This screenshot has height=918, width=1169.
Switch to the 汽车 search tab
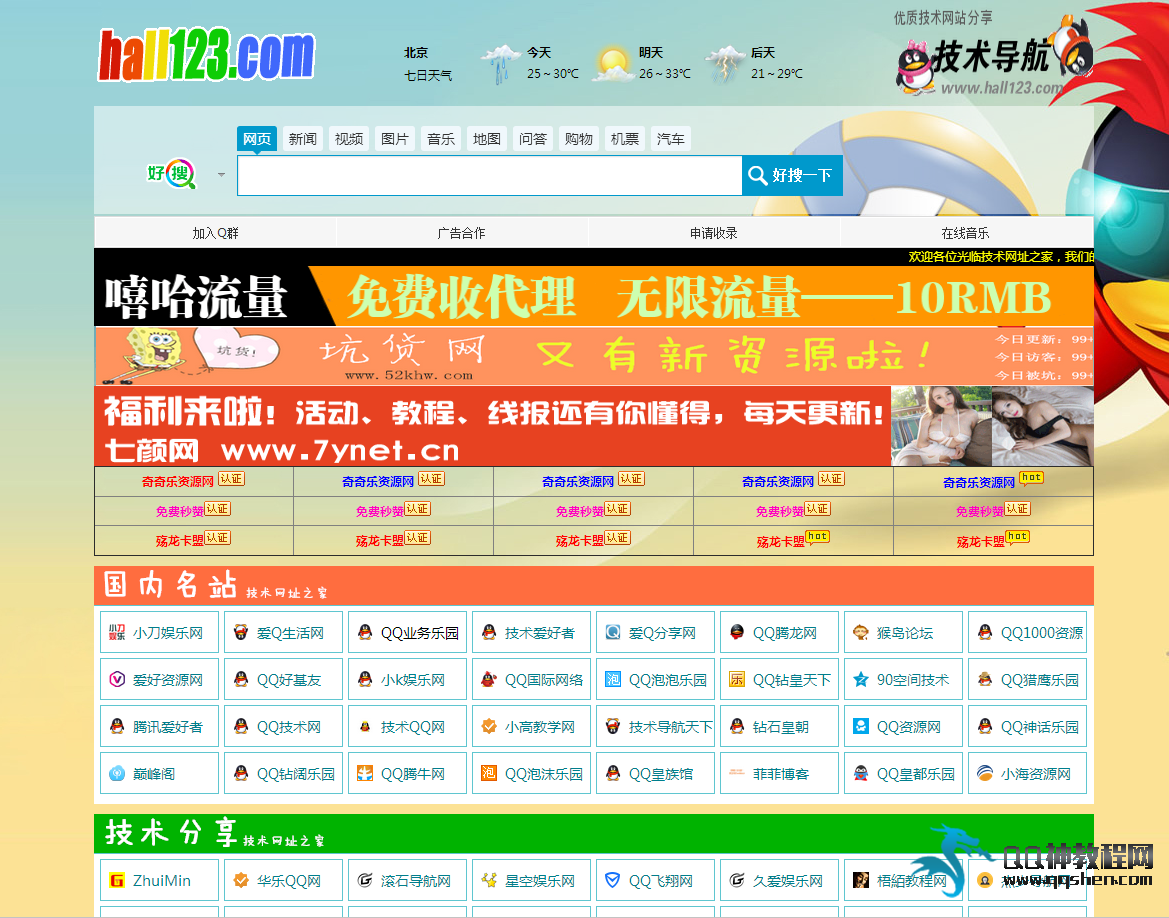click(671, 139)
